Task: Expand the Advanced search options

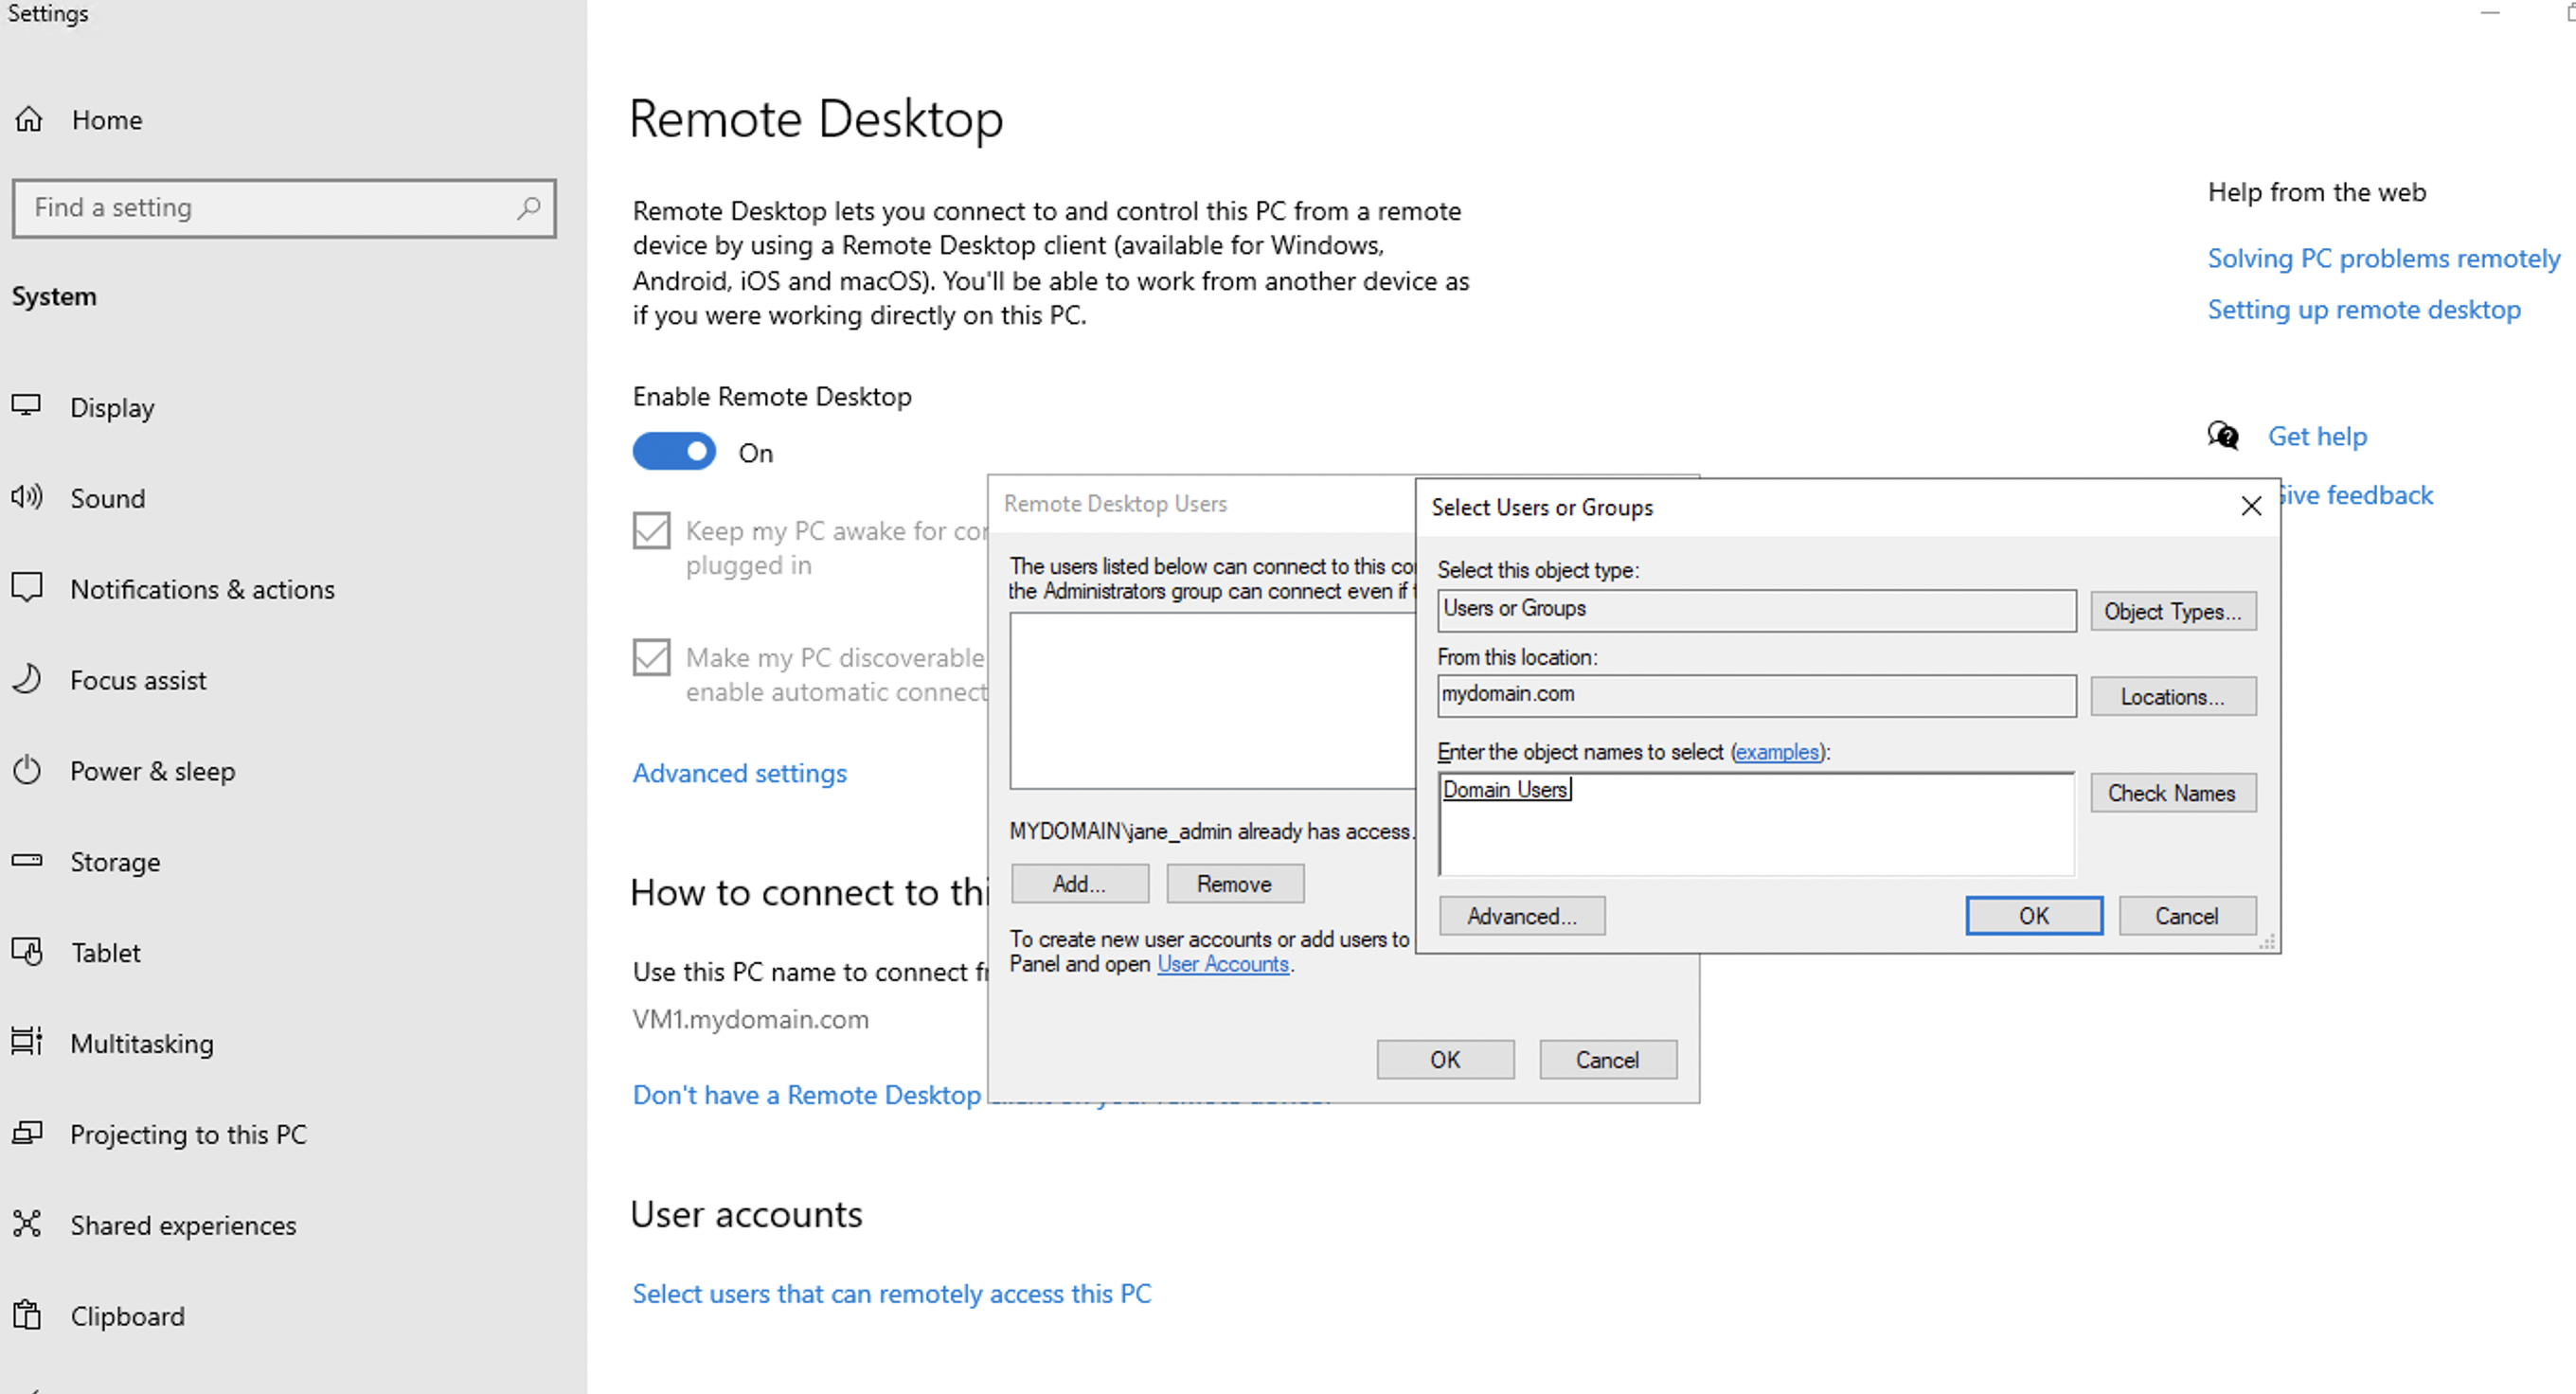Action: coord(1521,916)
